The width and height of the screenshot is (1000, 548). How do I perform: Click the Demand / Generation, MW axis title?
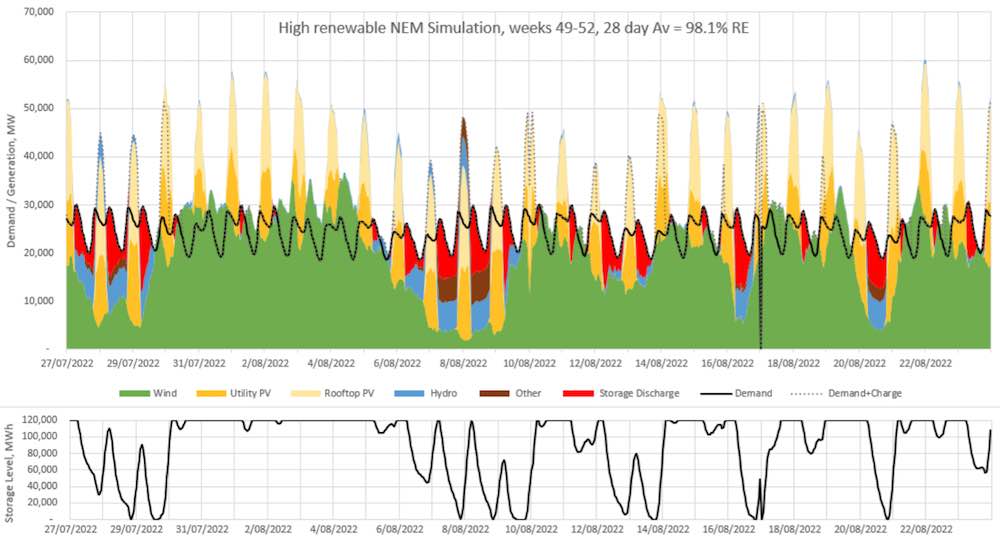point(10,181)
